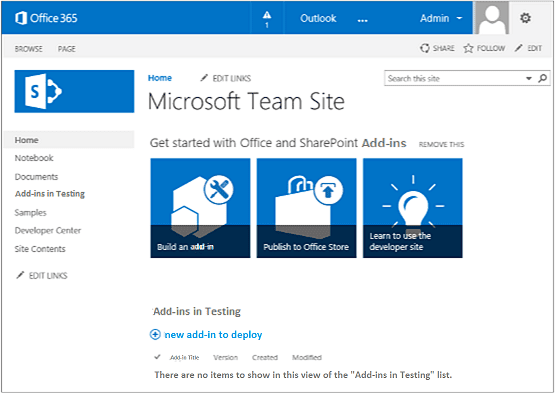Sort by the Add-in Title column

click(x=184, y=358)
